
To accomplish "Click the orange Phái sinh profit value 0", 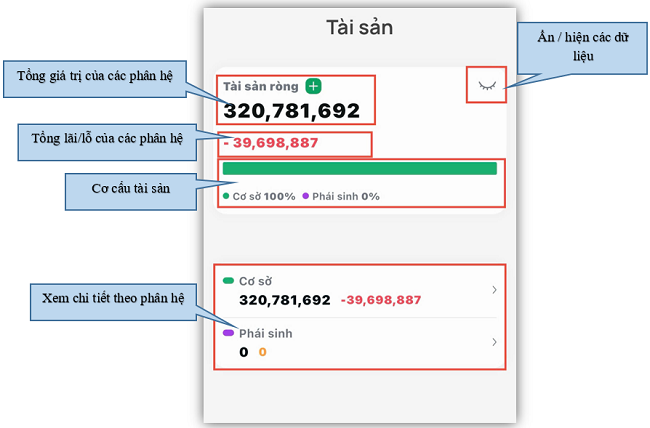I will click(262, 352).
